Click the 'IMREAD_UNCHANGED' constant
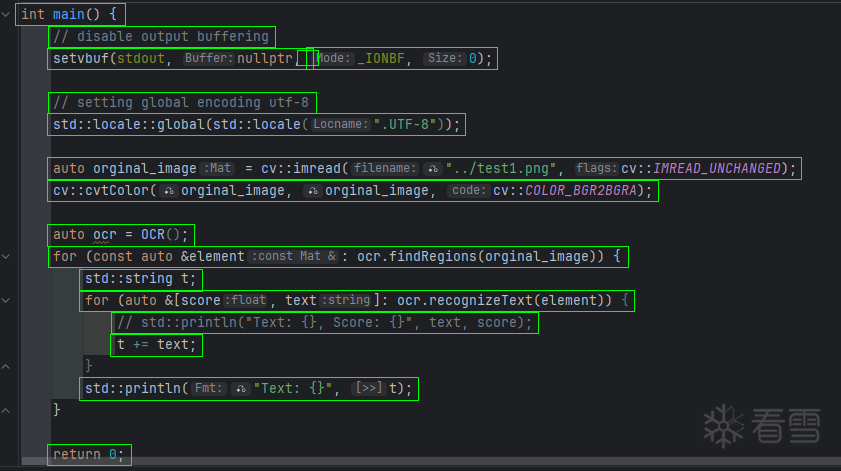 pyautogui.click(x=717, y=168)
